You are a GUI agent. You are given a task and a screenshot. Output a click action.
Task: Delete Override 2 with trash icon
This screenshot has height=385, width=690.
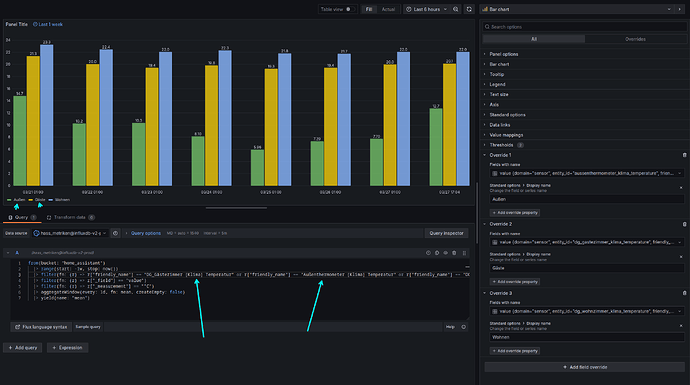(x=684, y=224)
